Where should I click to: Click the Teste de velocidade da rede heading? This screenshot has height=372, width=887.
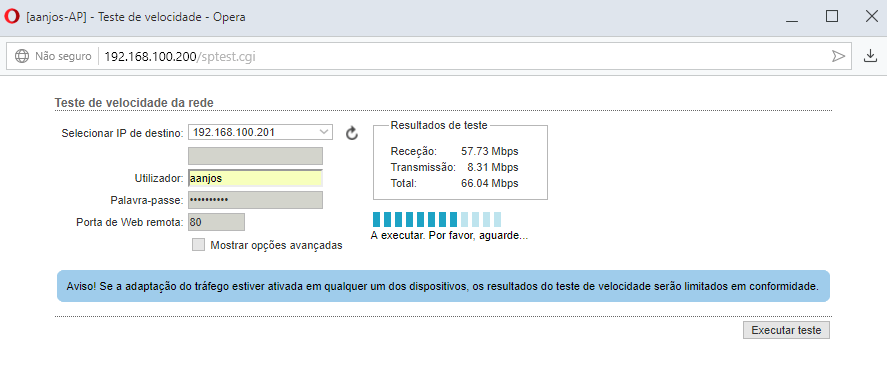pos(134,103)
